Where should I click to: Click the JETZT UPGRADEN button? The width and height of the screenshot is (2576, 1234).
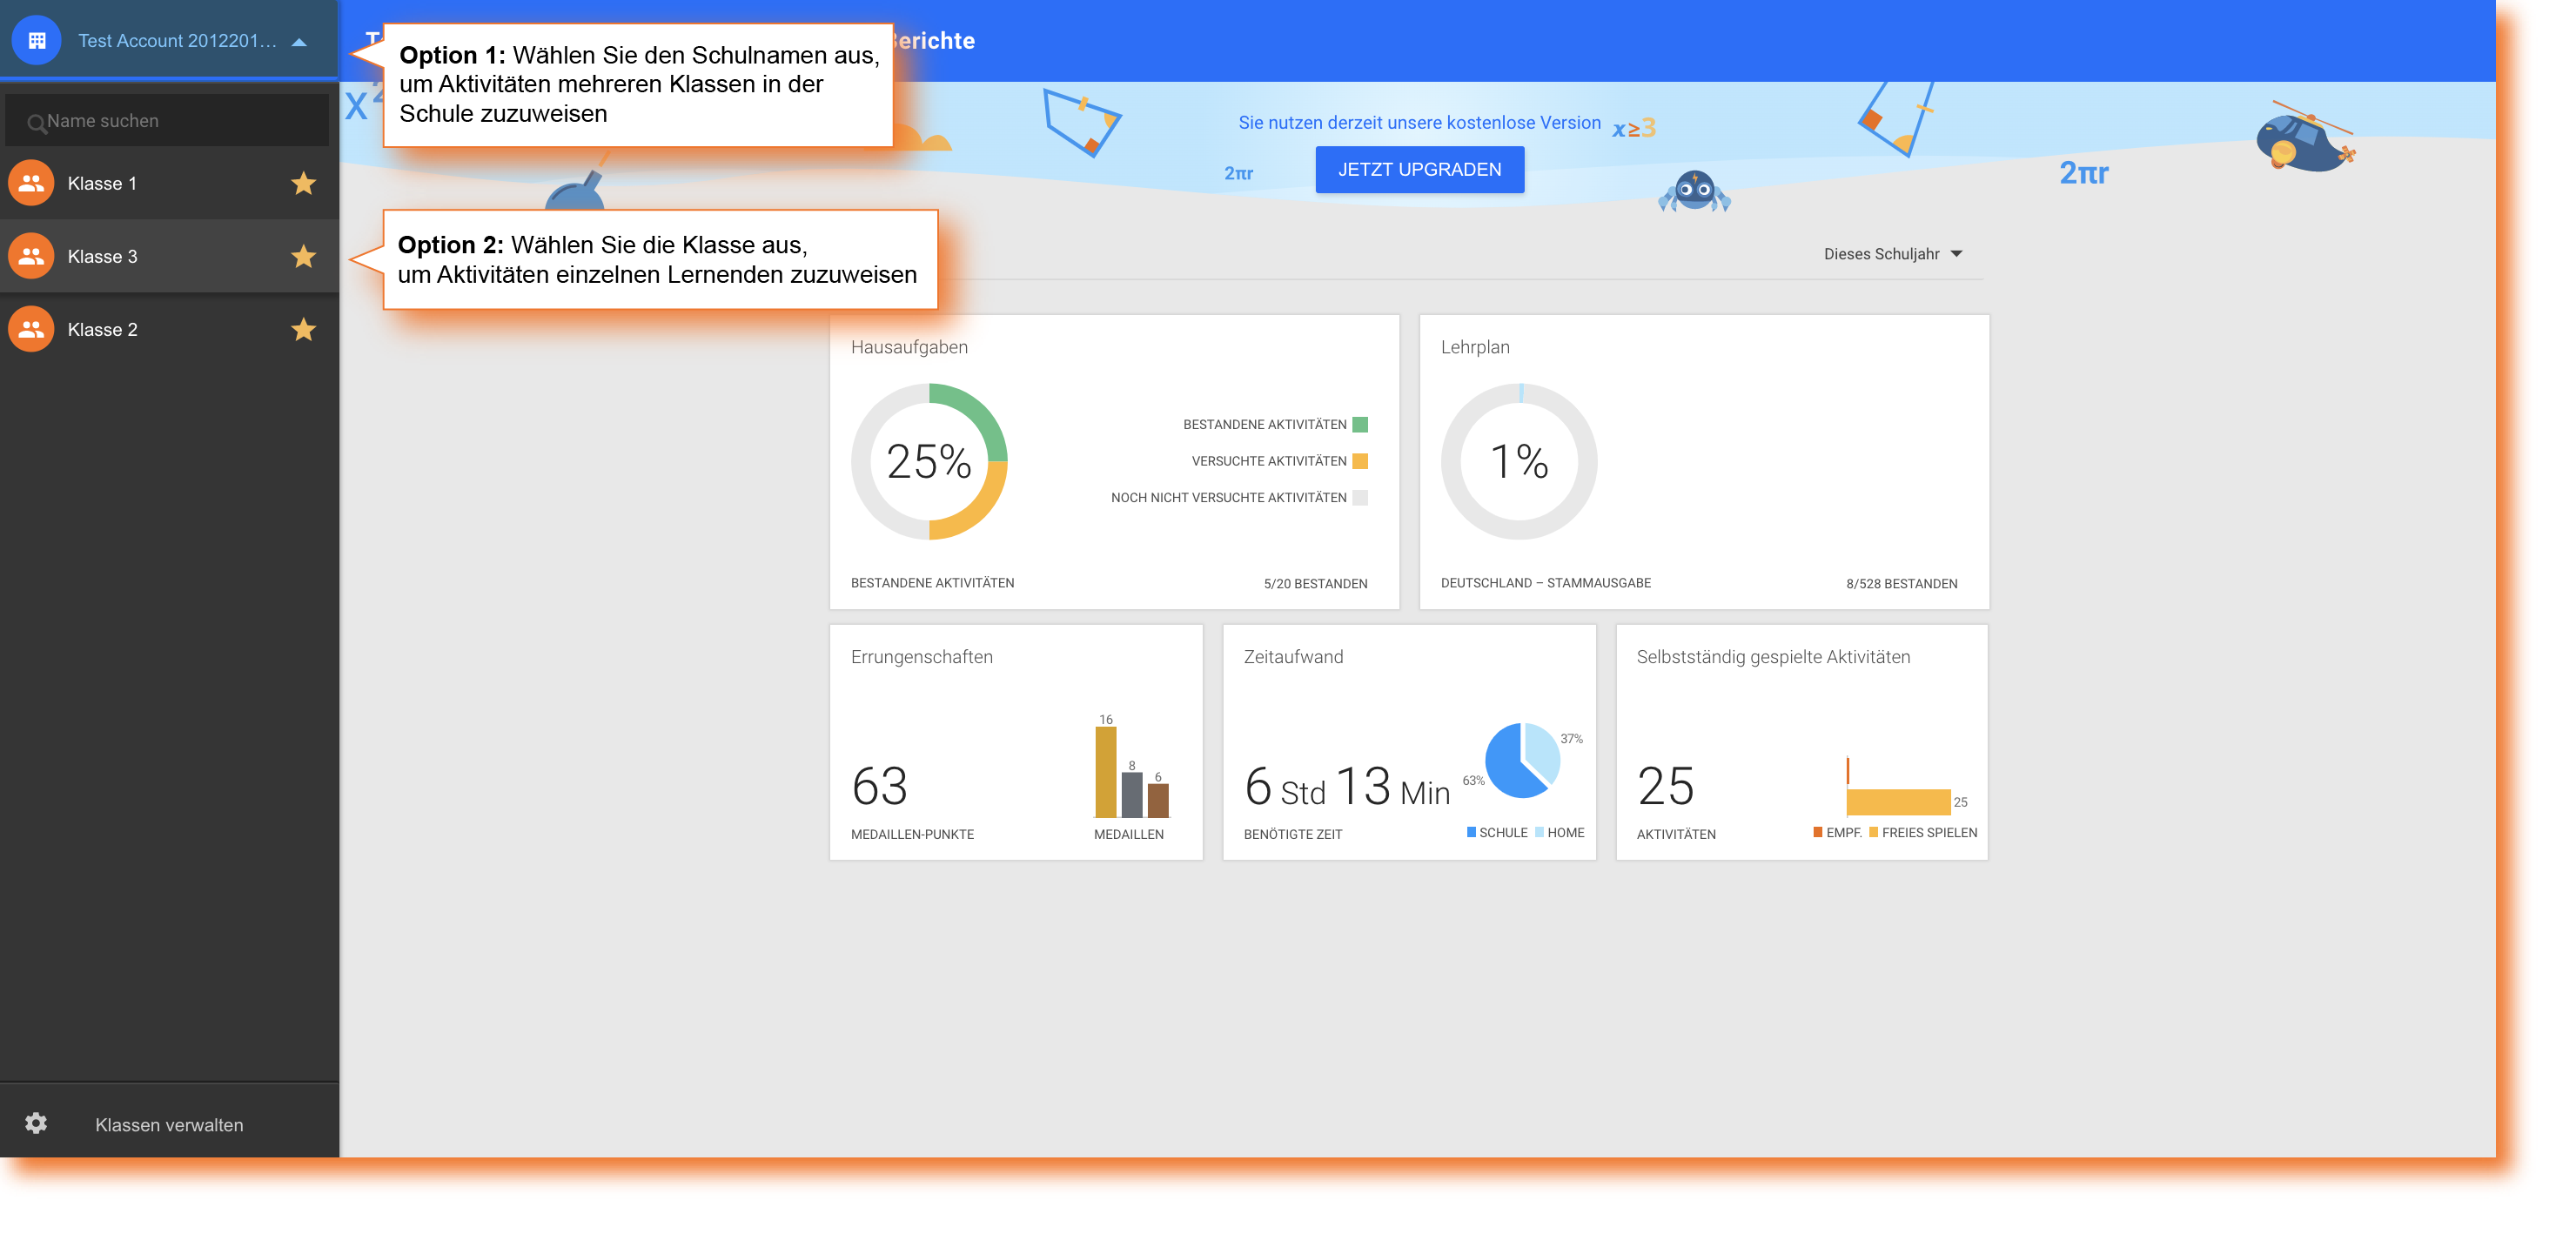pos(1419,169)
